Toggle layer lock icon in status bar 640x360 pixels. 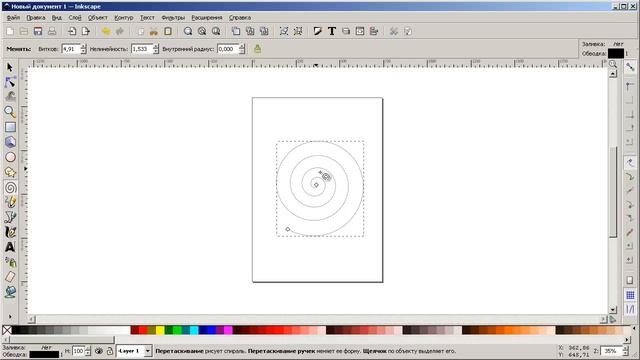(109, 351)
